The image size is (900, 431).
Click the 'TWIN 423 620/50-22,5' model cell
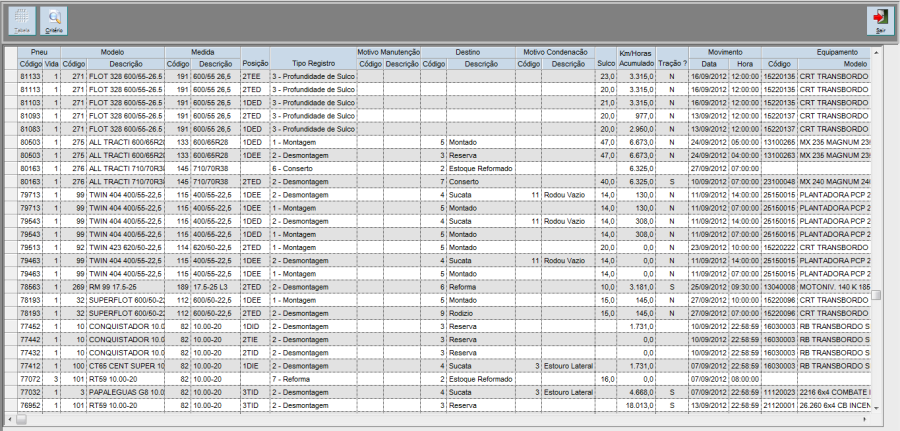tap(126, 248)
